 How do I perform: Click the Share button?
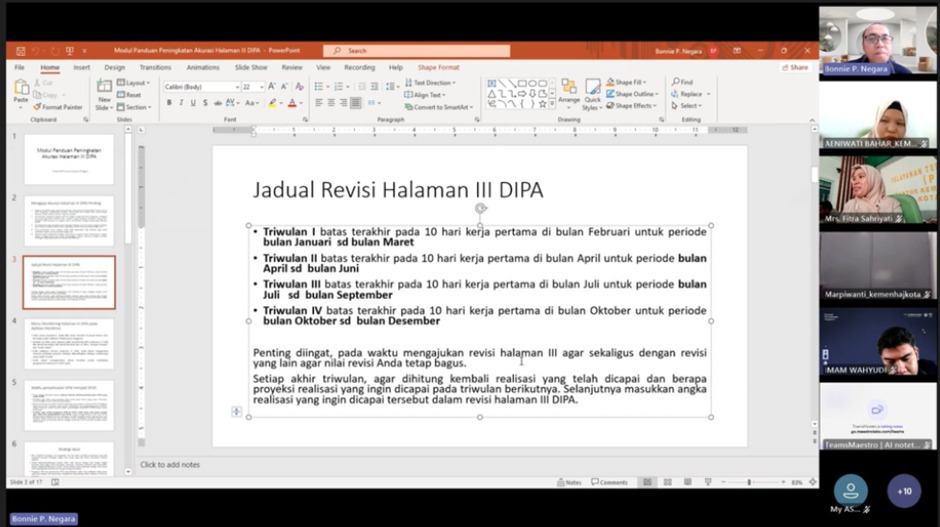pyautogui.click(x=796, y=68)
